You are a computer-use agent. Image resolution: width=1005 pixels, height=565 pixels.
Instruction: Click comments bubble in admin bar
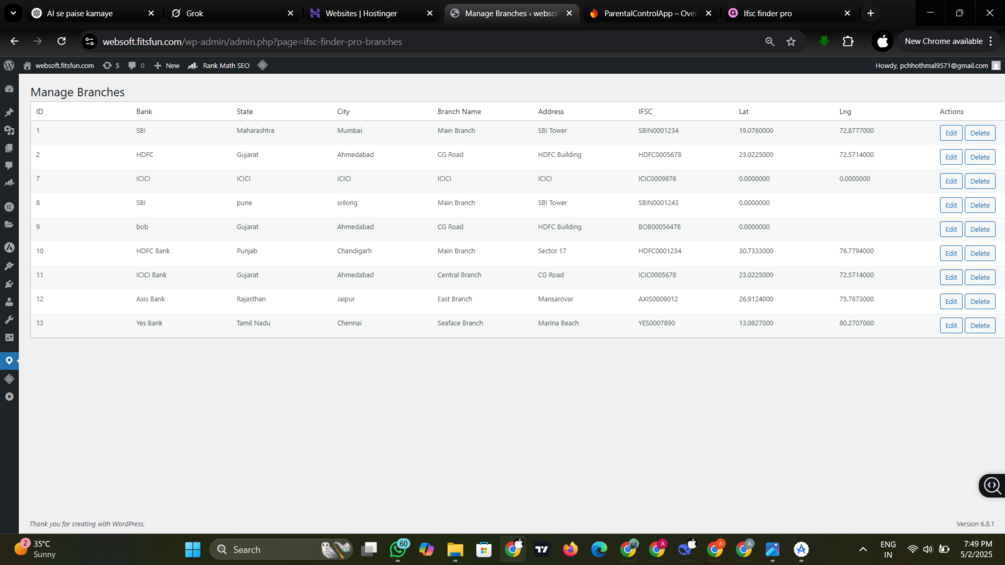pyautogui.click(x=136, y=65)
